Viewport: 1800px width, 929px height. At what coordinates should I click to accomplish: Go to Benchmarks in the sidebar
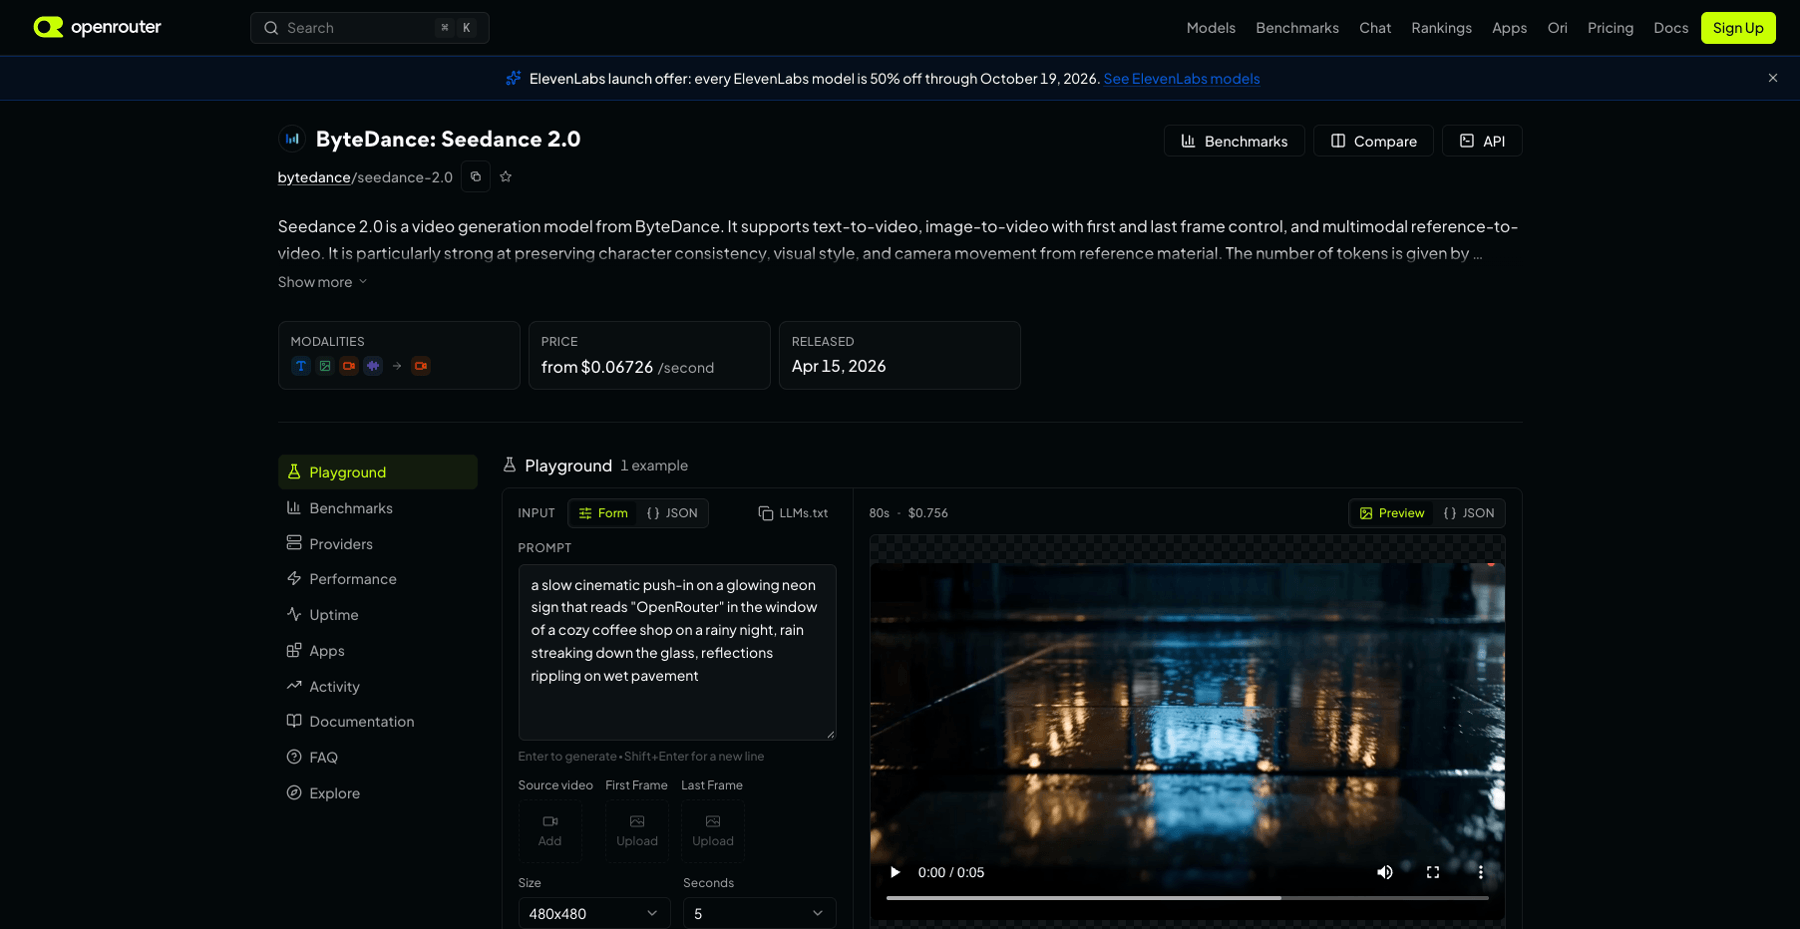tap(378, 508)
